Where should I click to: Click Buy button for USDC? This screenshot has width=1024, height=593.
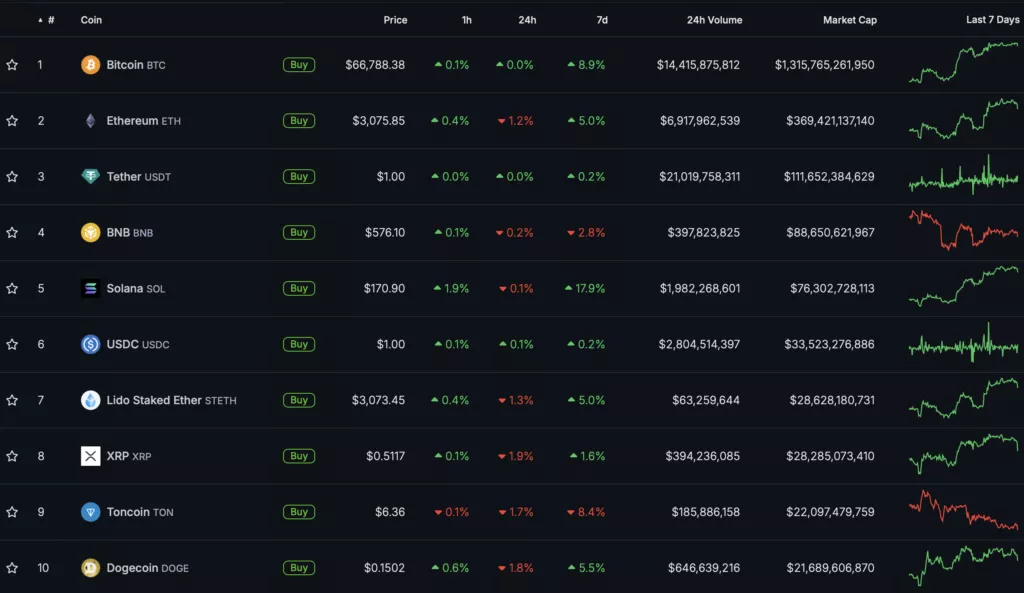pyautogui.click(x=299, y=344)
